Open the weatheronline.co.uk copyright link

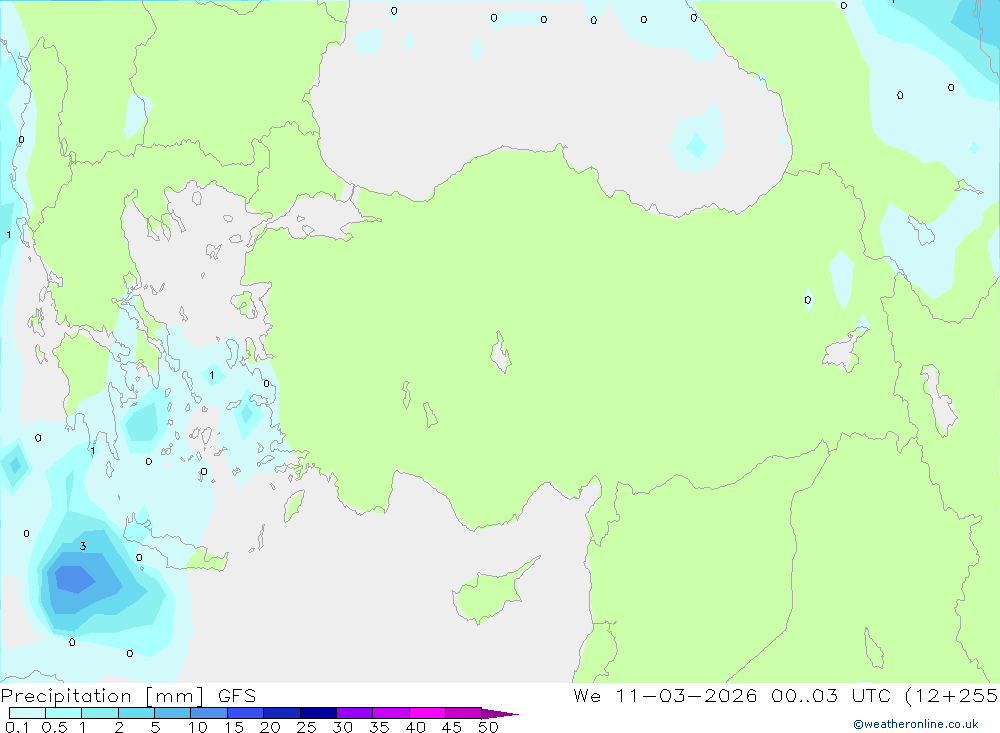(x=916, y=724)
